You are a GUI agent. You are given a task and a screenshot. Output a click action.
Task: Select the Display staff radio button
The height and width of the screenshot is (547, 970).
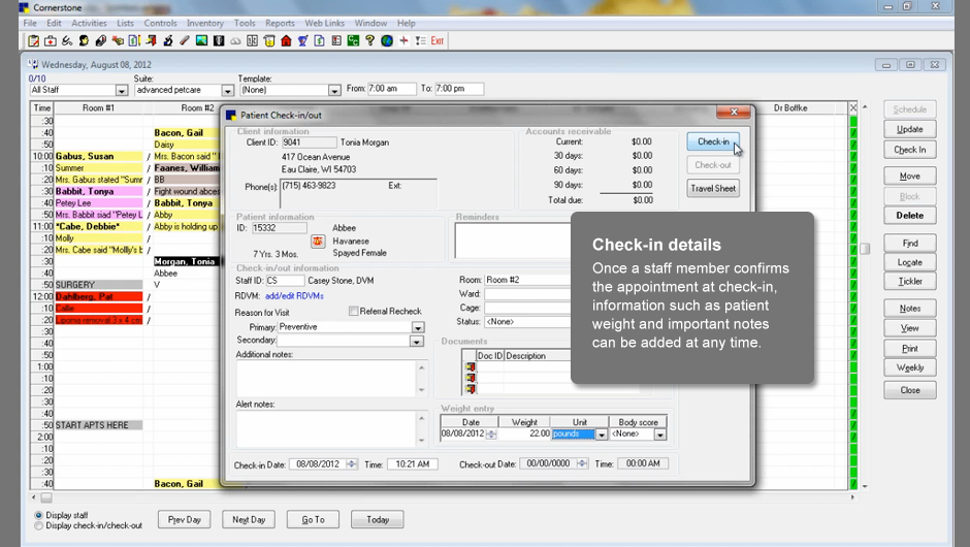tap(39, 515)
